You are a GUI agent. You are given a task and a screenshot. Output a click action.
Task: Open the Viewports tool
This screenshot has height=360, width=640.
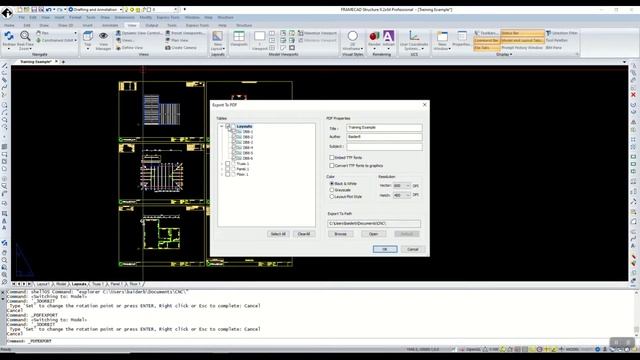coord(239,36)
